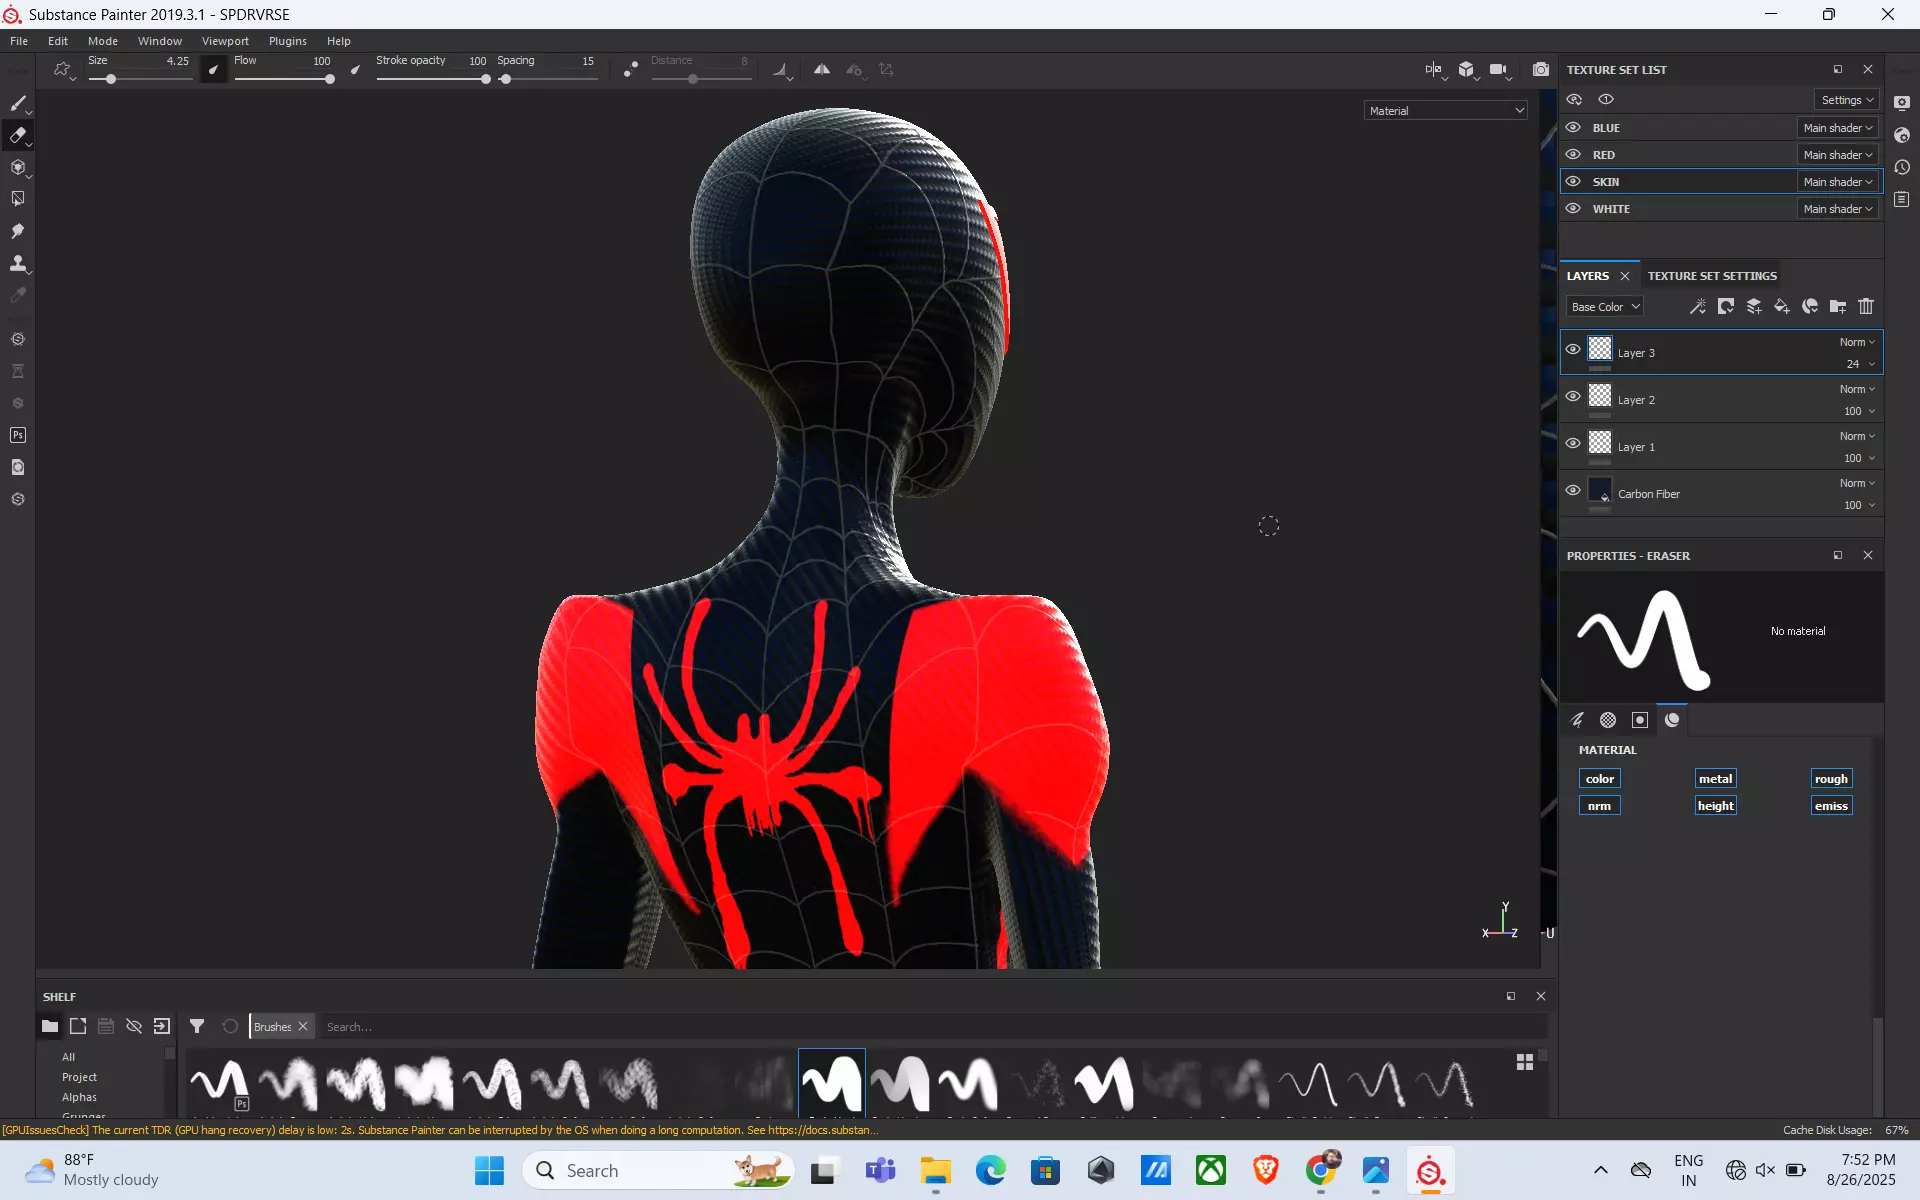The height and width of the screenshot is (1200, 1920).
Task: Click the Export to Photoshop plugin icon
Action: (18, 435)
